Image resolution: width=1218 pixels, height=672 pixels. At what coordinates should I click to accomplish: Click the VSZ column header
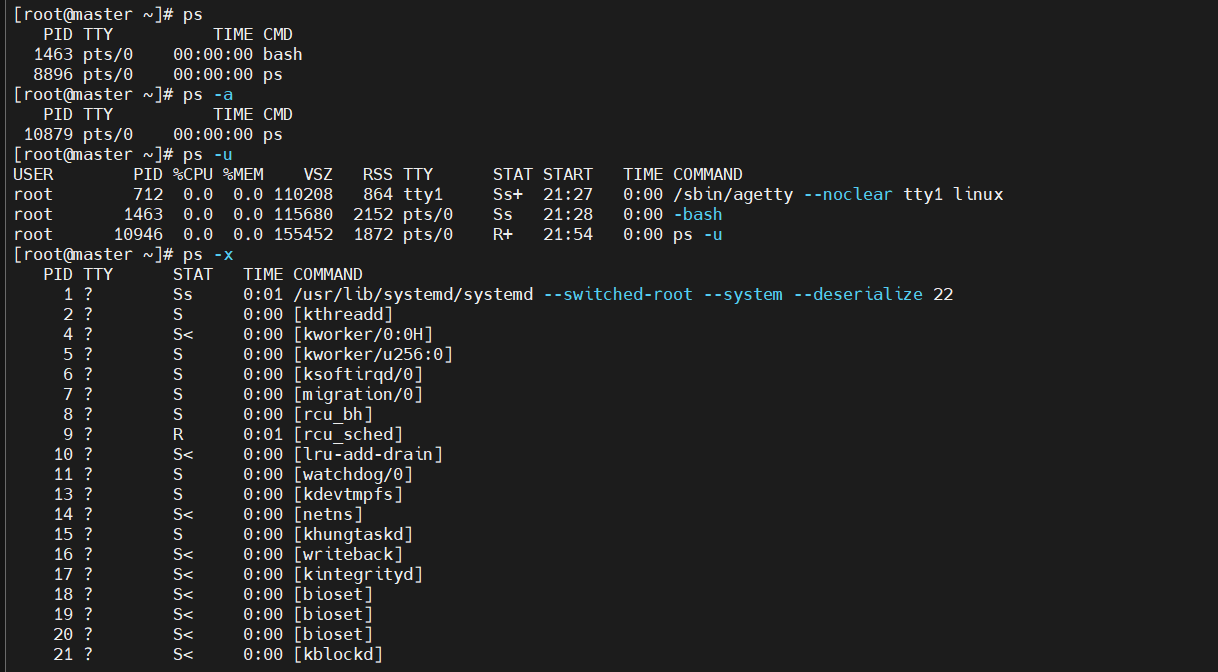point(318,174)
